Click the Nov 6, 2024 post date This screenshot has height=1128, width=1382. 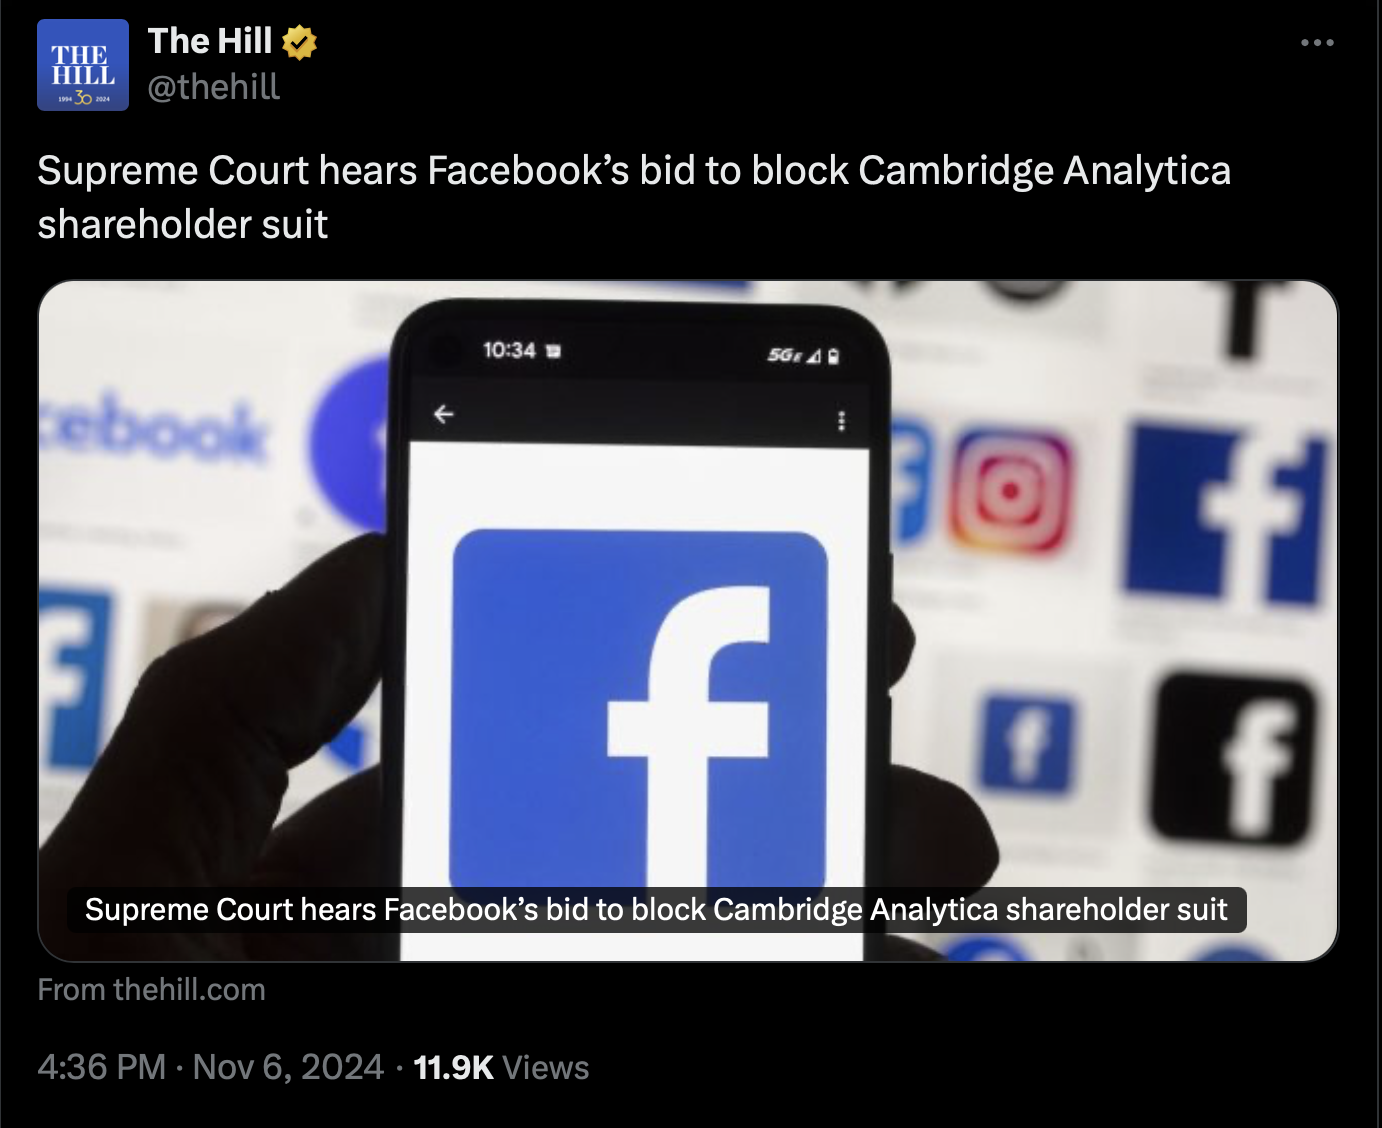pyautogui.click(x=288, y=1067)
